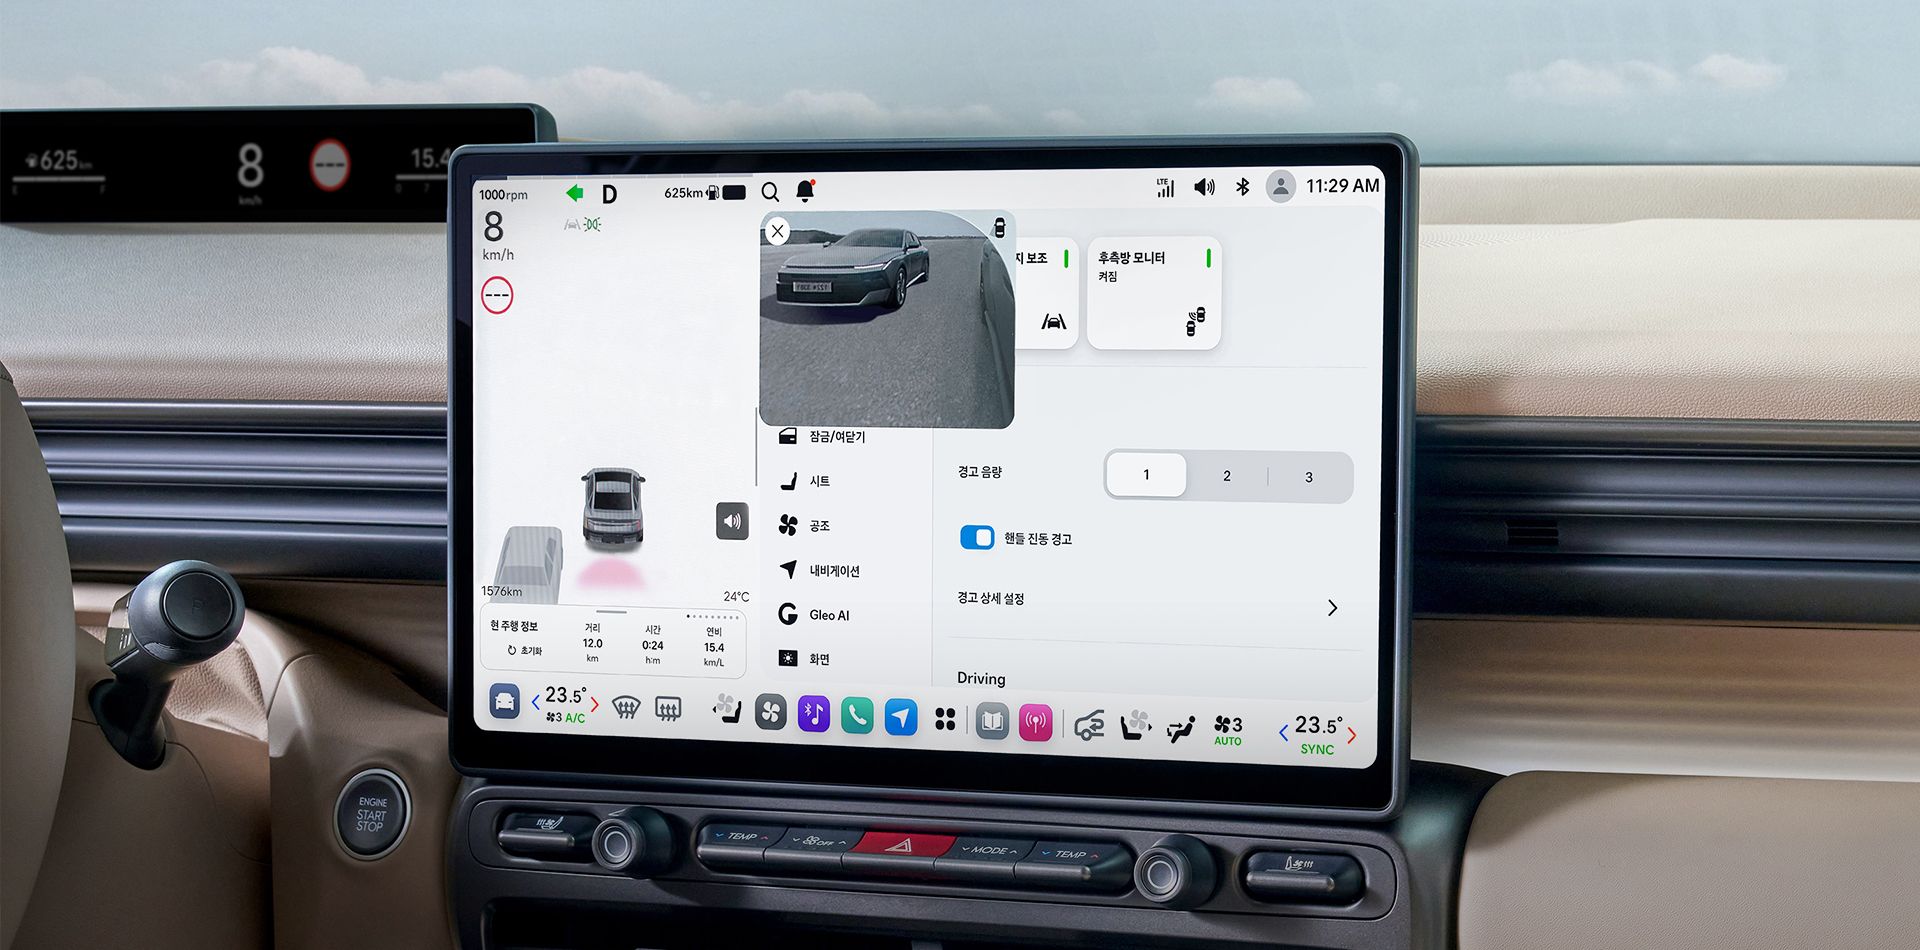Image resolution: width=1920 pixels, height=950 pixels.
Task: Open the manual book app
Action: click(992, 721)
